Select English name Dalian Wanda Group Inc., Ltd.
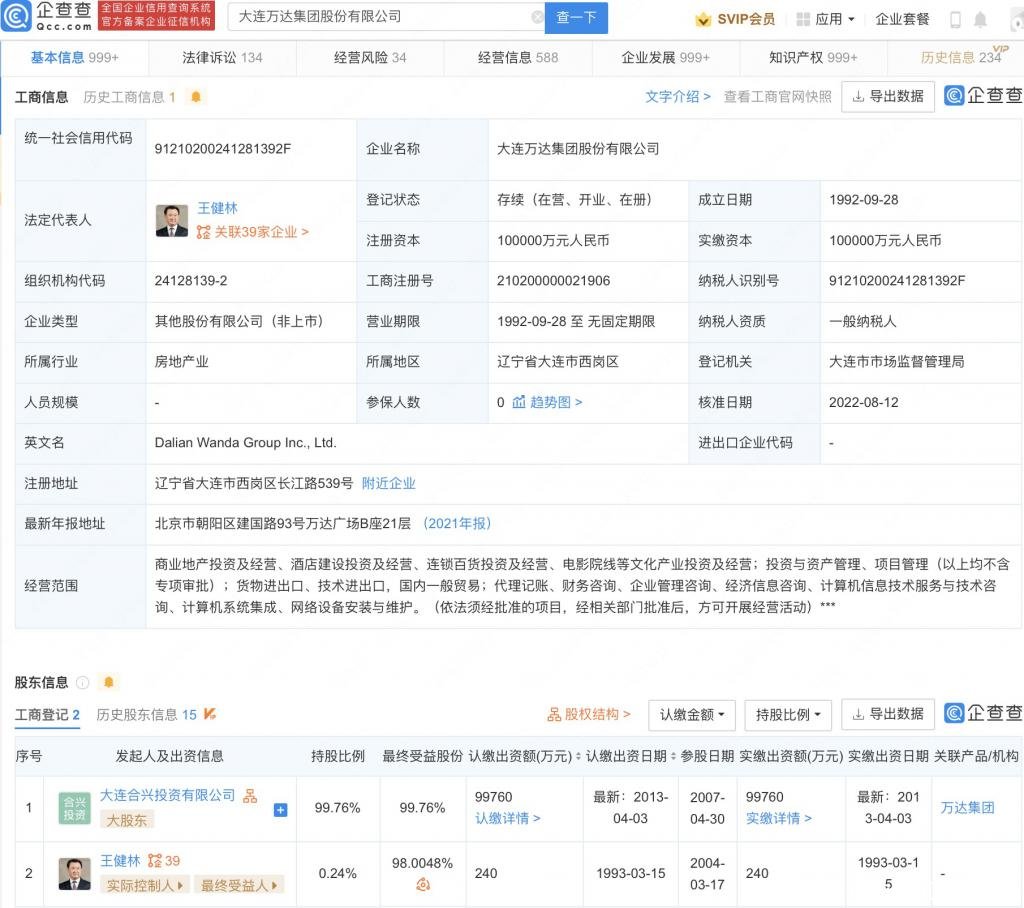 [x=246, y=442]
